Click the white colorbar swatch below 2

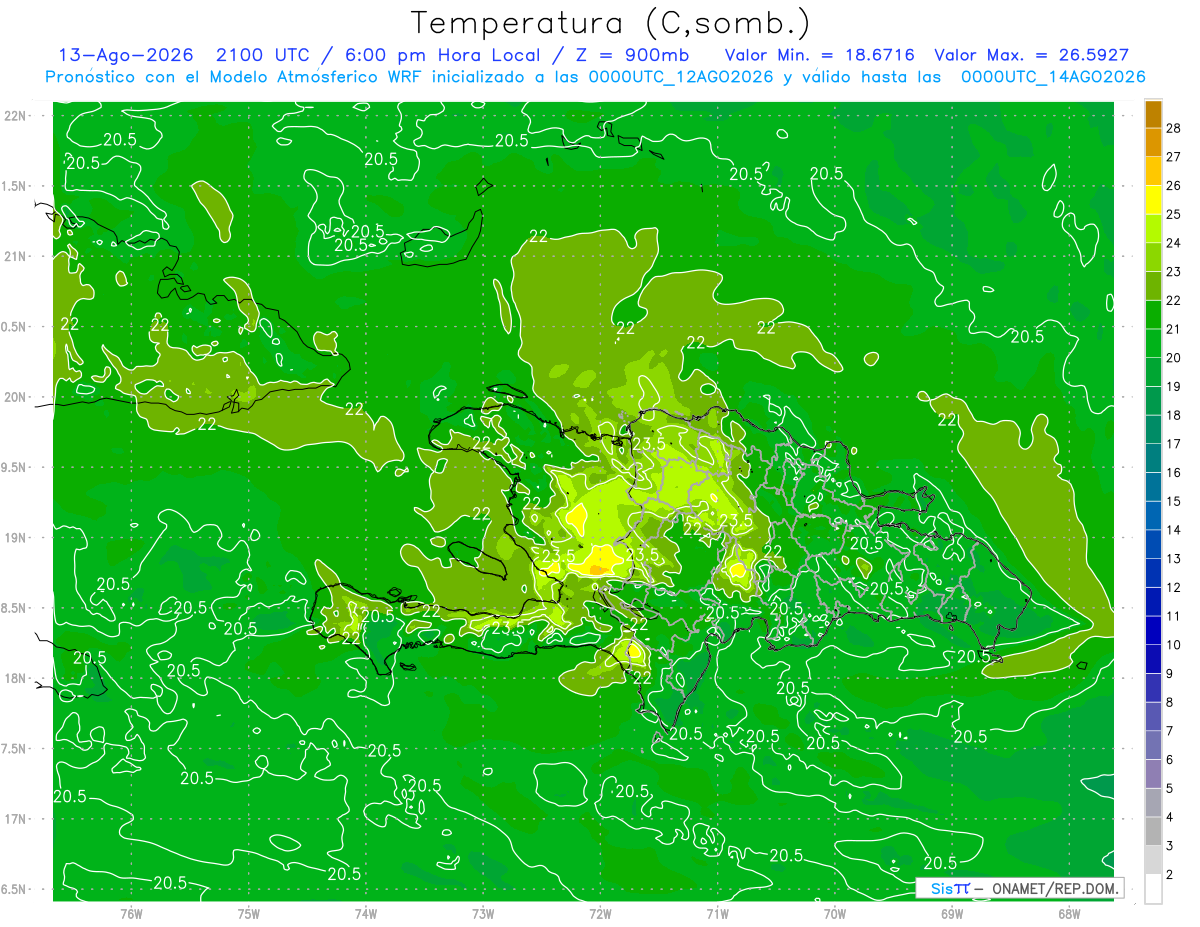coord(1153,889)
